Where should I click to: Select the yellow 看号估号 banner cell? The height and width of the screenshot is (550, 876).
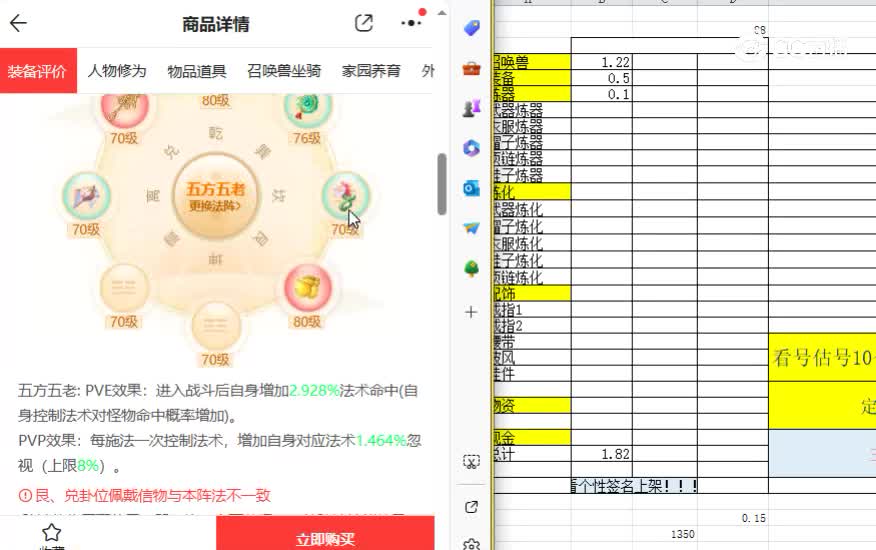click(x=822, y=358)
